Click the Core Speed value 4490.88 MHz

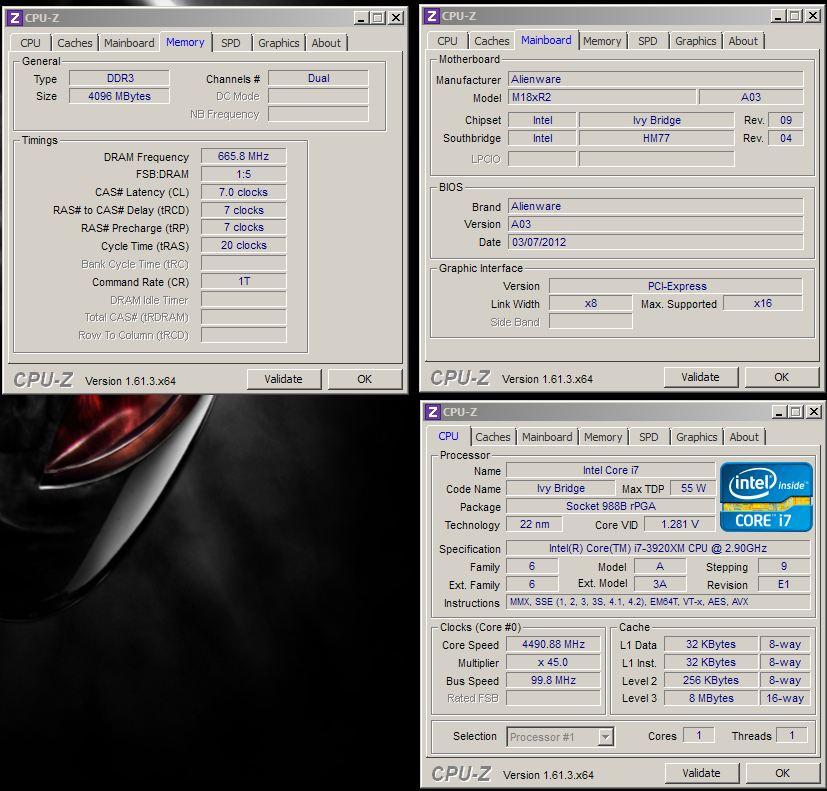pos(553,644)
